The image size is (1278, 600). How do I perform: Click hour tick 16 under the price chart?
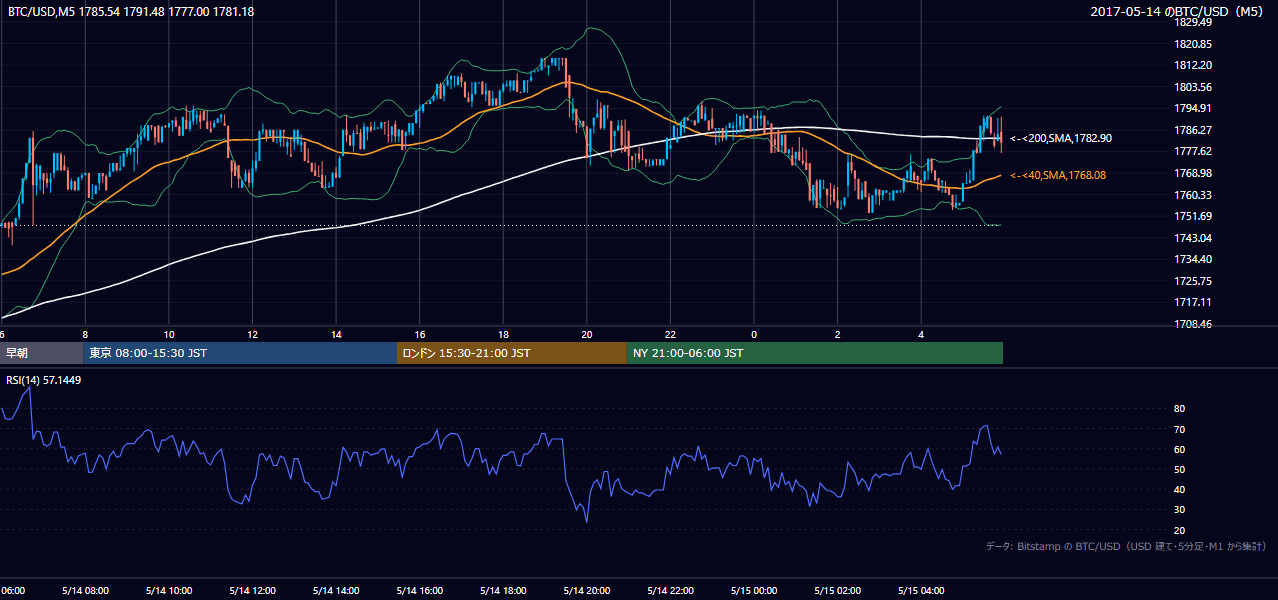420,334
